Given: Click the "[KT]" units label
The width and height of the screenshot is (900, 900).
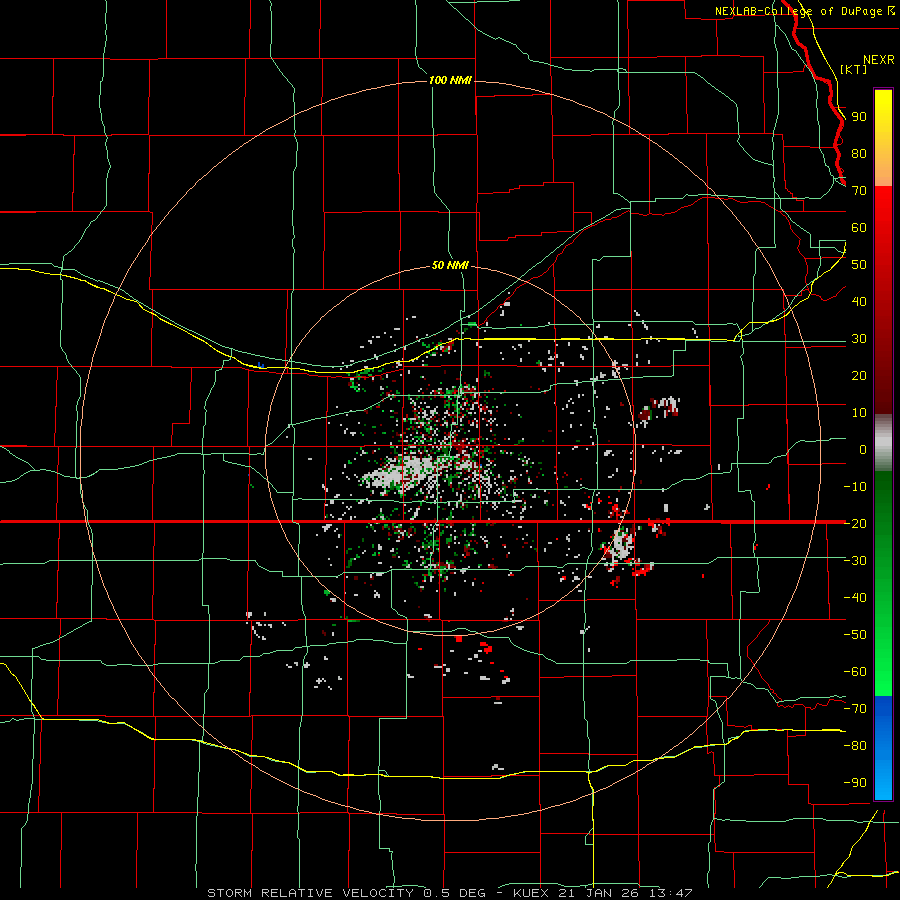Looking at the screenshot, I should pos(853,69).
